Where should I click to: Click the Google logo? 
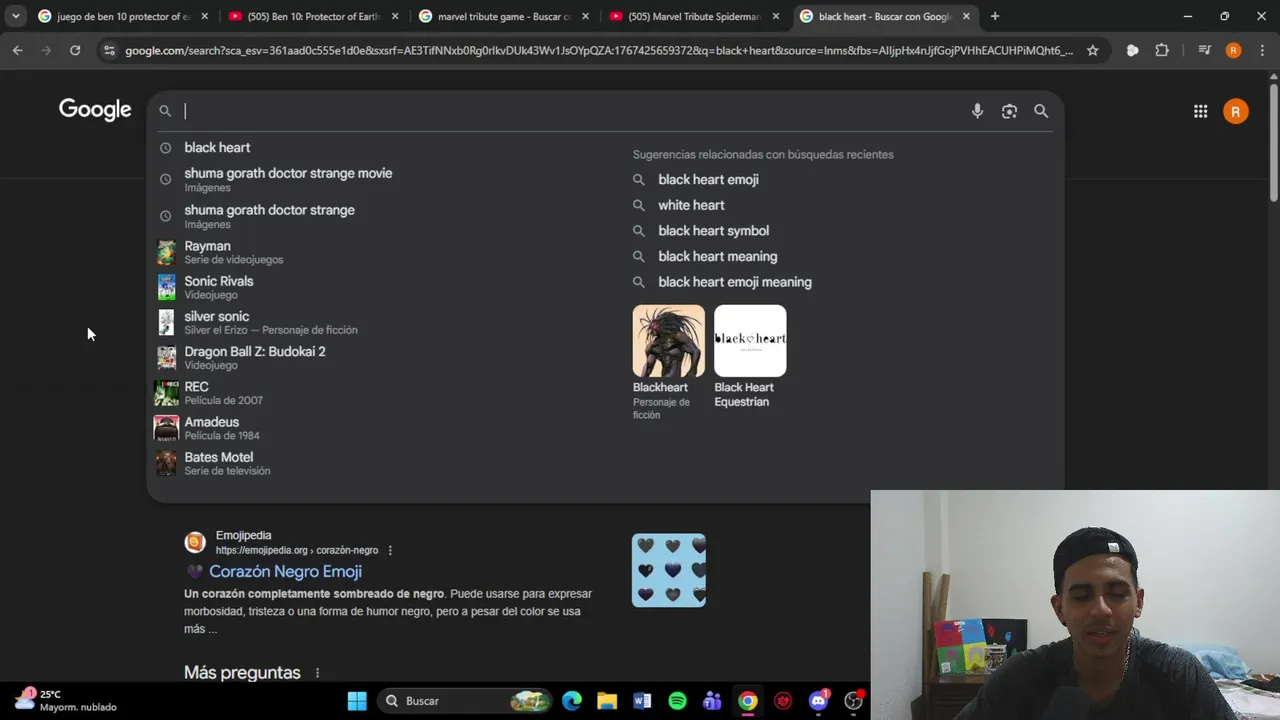click(95, 110)
